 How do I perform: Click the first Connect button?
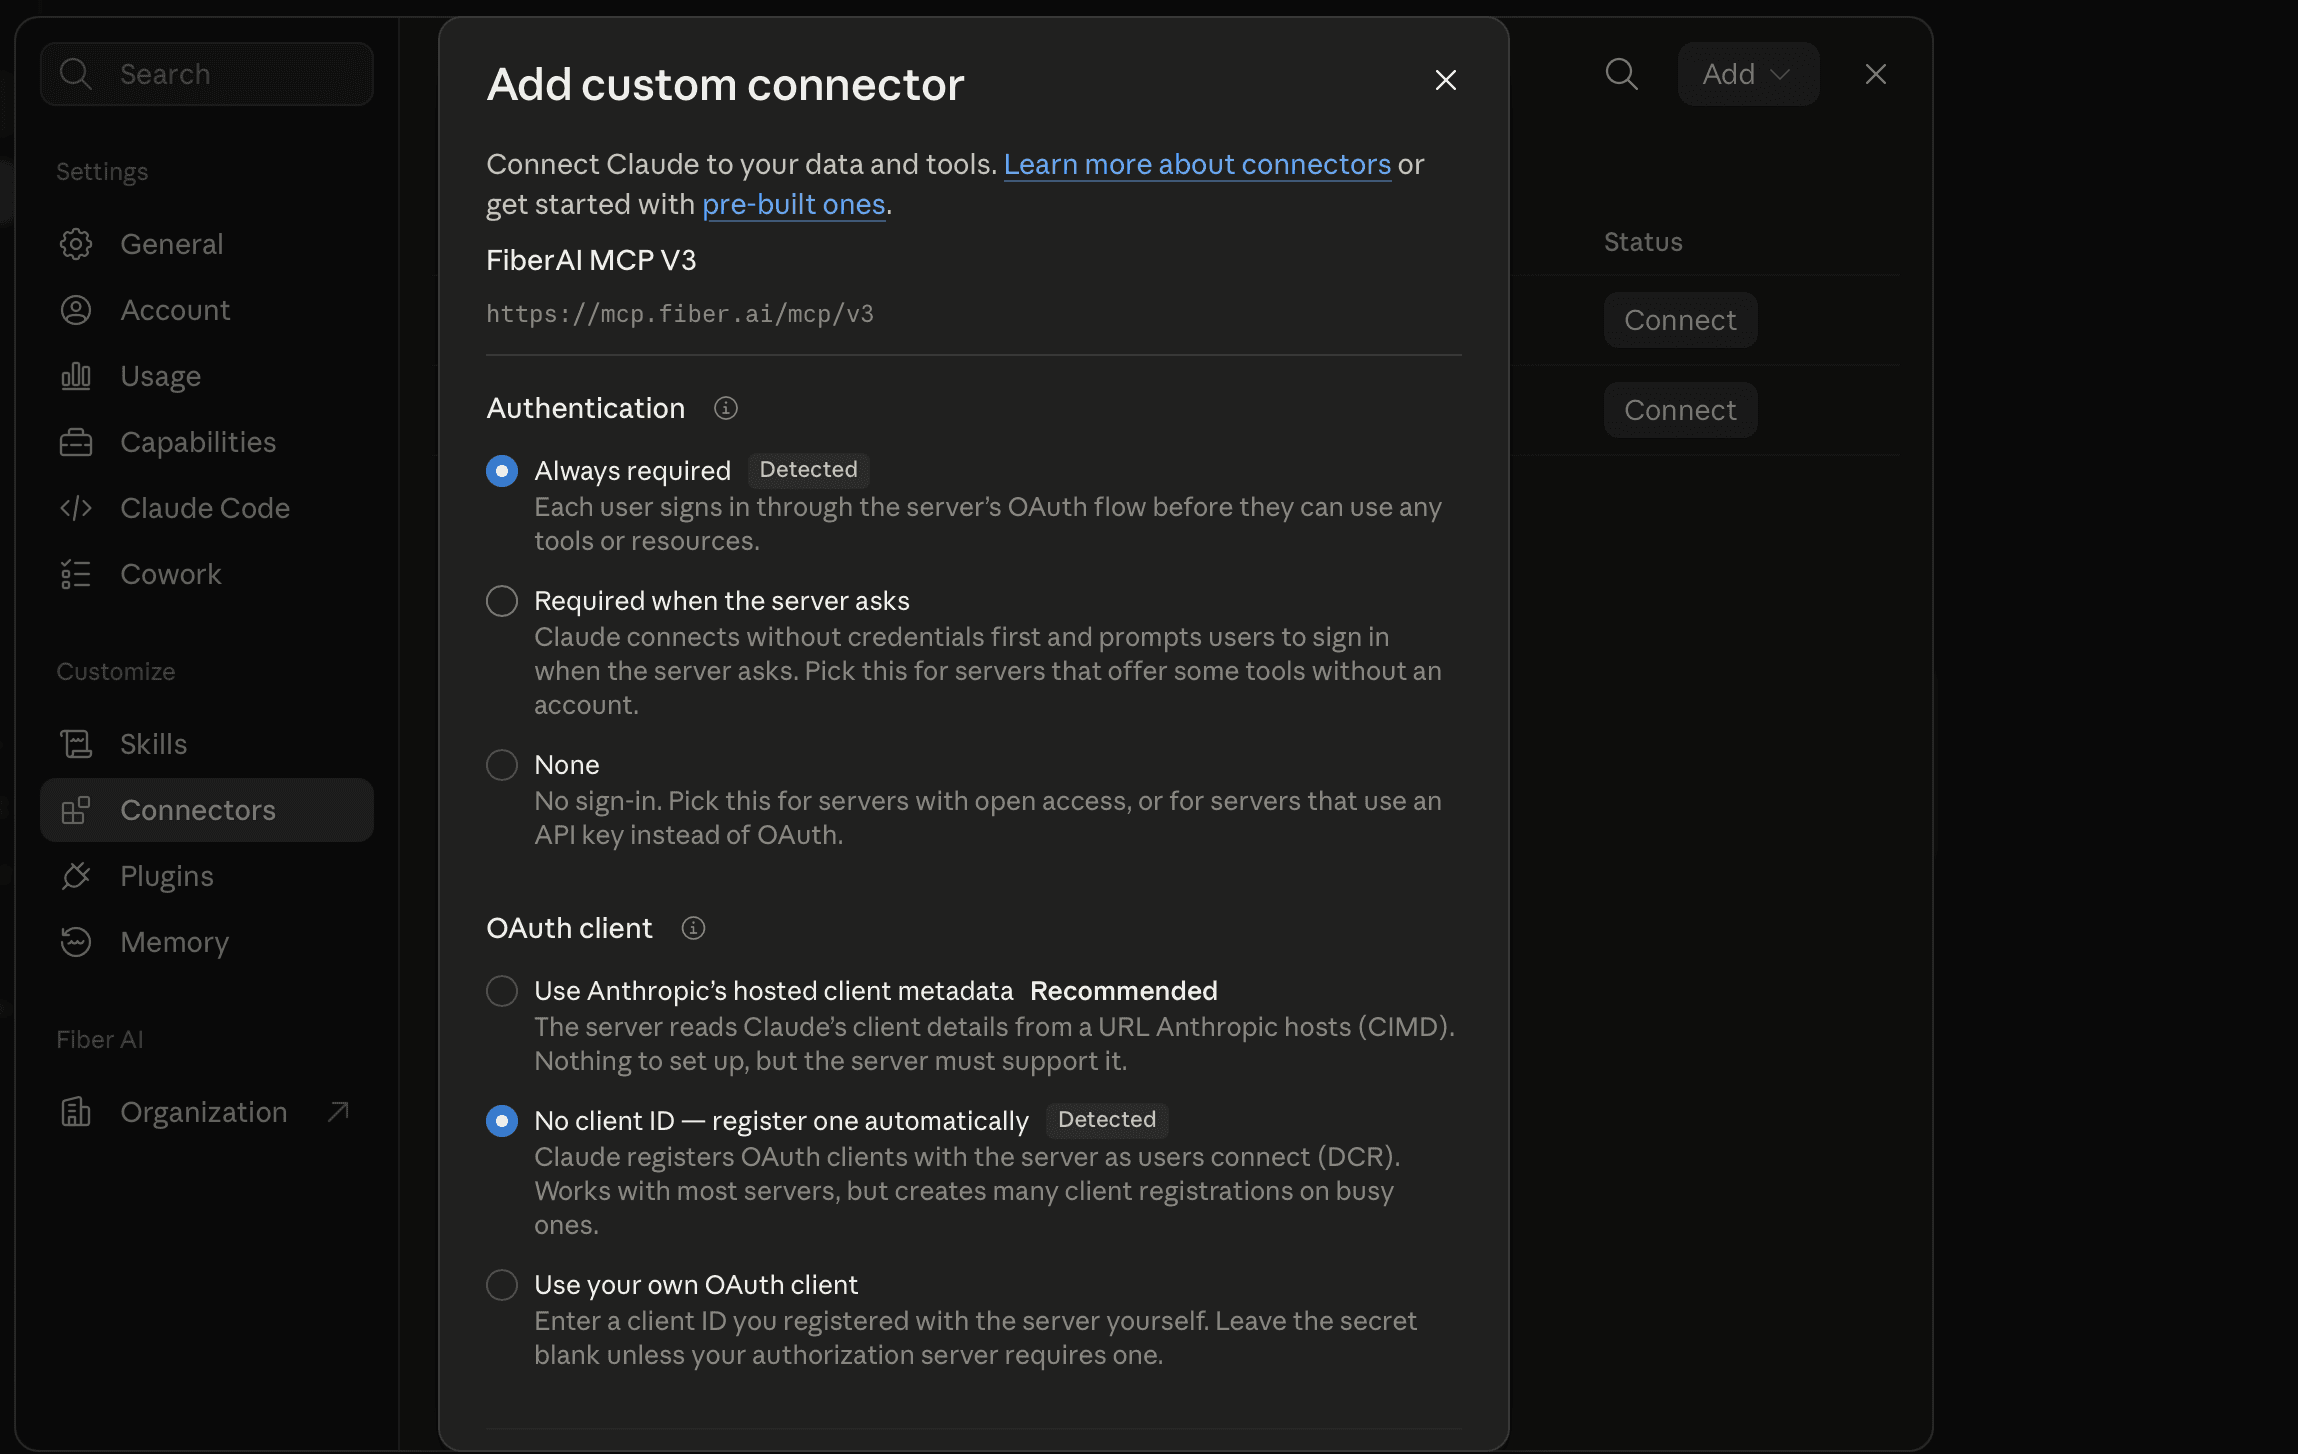pos(1680,320)
